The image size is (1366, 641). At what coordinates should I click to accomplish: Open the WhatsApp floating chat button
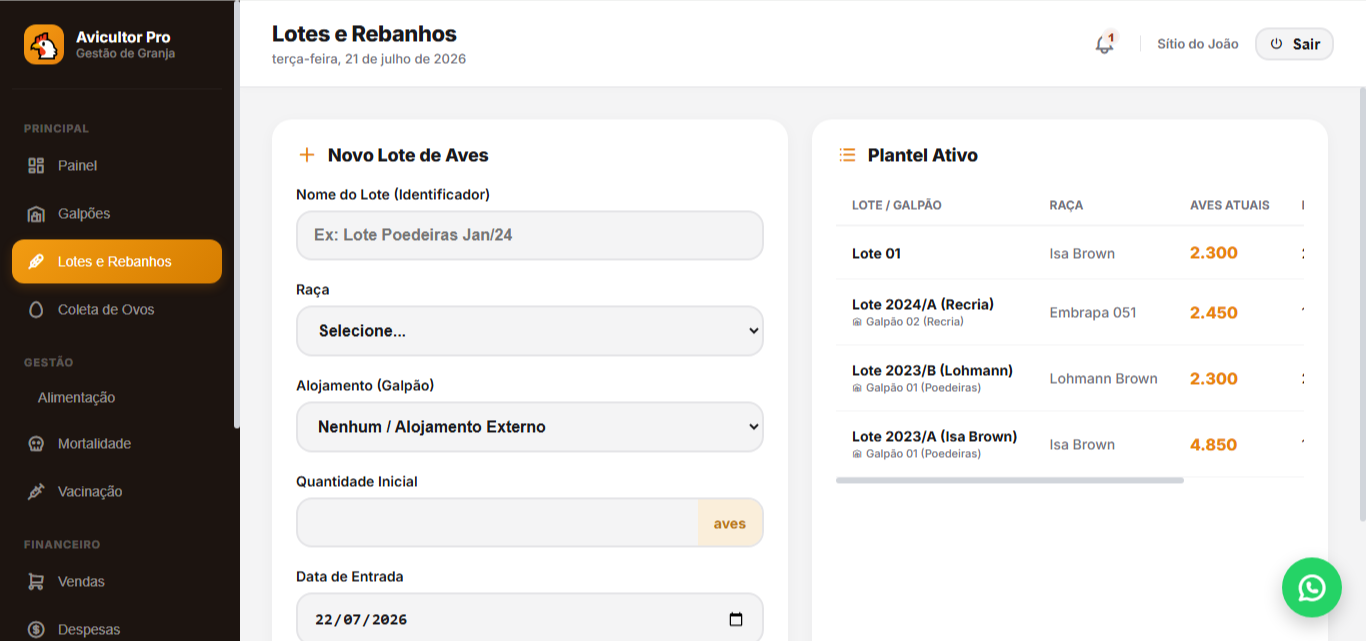(1312, 587)
